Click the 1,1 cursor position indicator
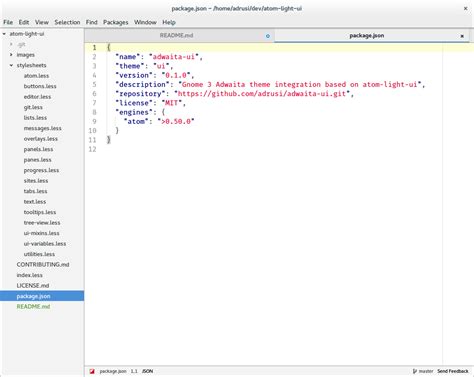Viewport: 474px width, 377px height. [134, 371]
